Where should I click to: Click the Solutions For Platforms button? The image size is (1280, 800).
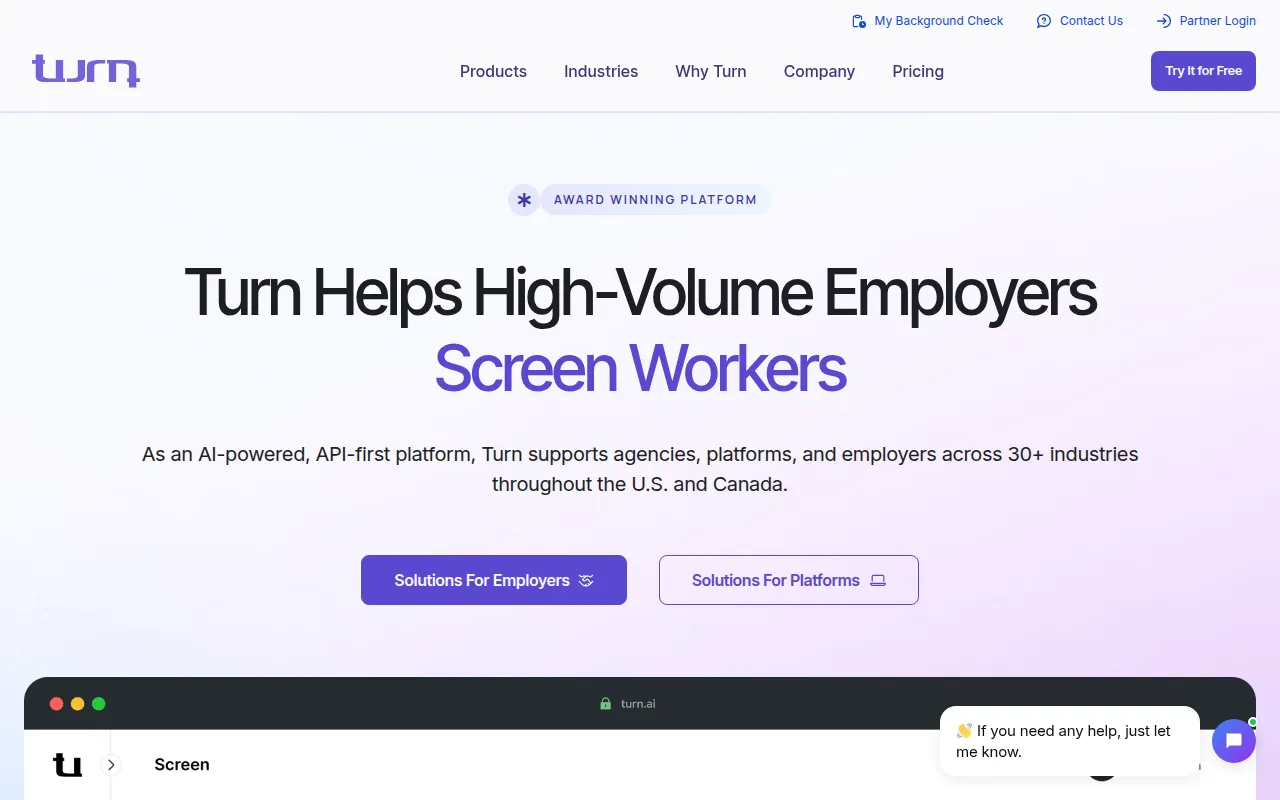(x=789, y=580)
